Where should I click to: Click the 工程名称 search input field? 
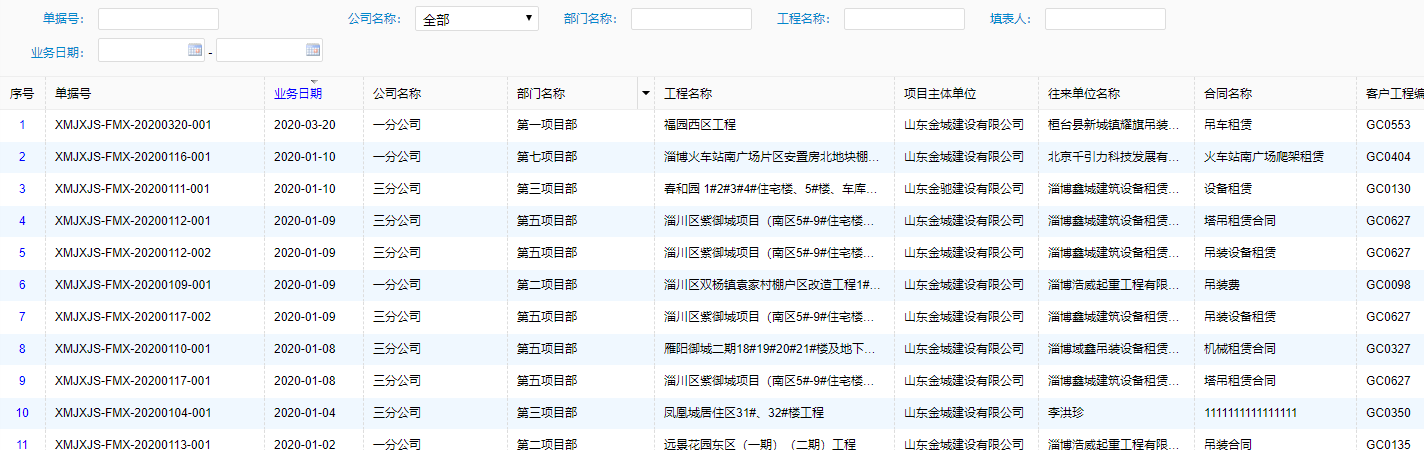point(904,19)
